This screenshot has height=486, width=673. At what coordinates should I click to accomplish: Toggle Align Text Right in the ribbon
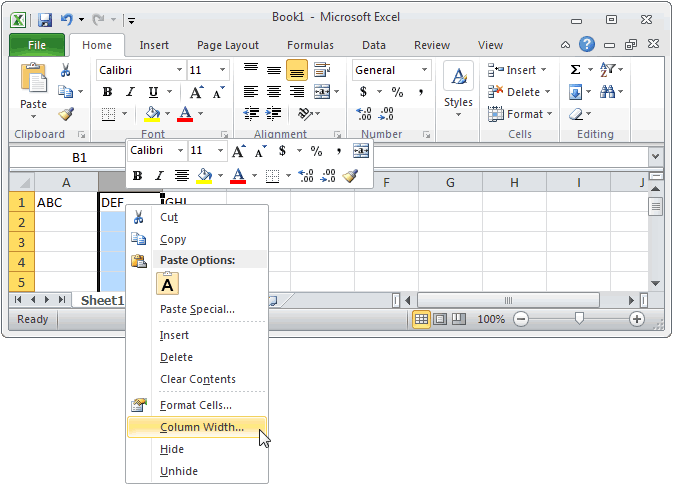297,92
